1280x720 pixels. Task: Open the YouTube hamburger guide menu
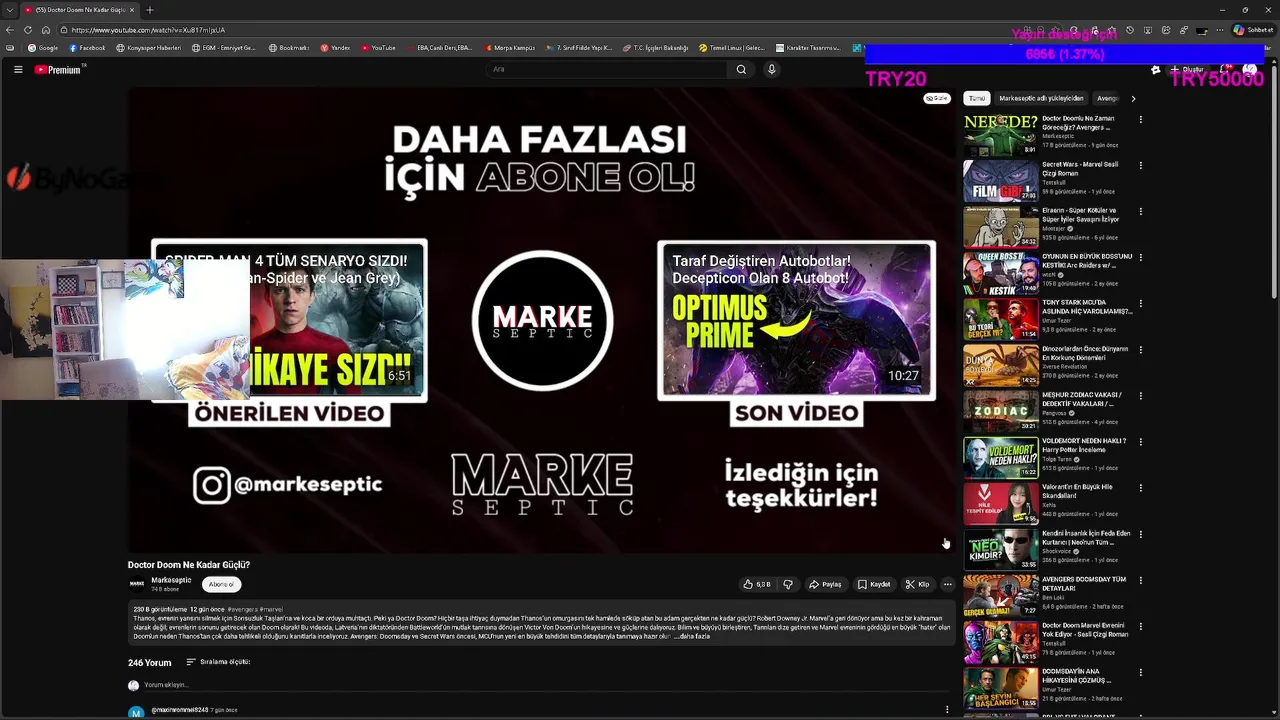coord(18,70)
